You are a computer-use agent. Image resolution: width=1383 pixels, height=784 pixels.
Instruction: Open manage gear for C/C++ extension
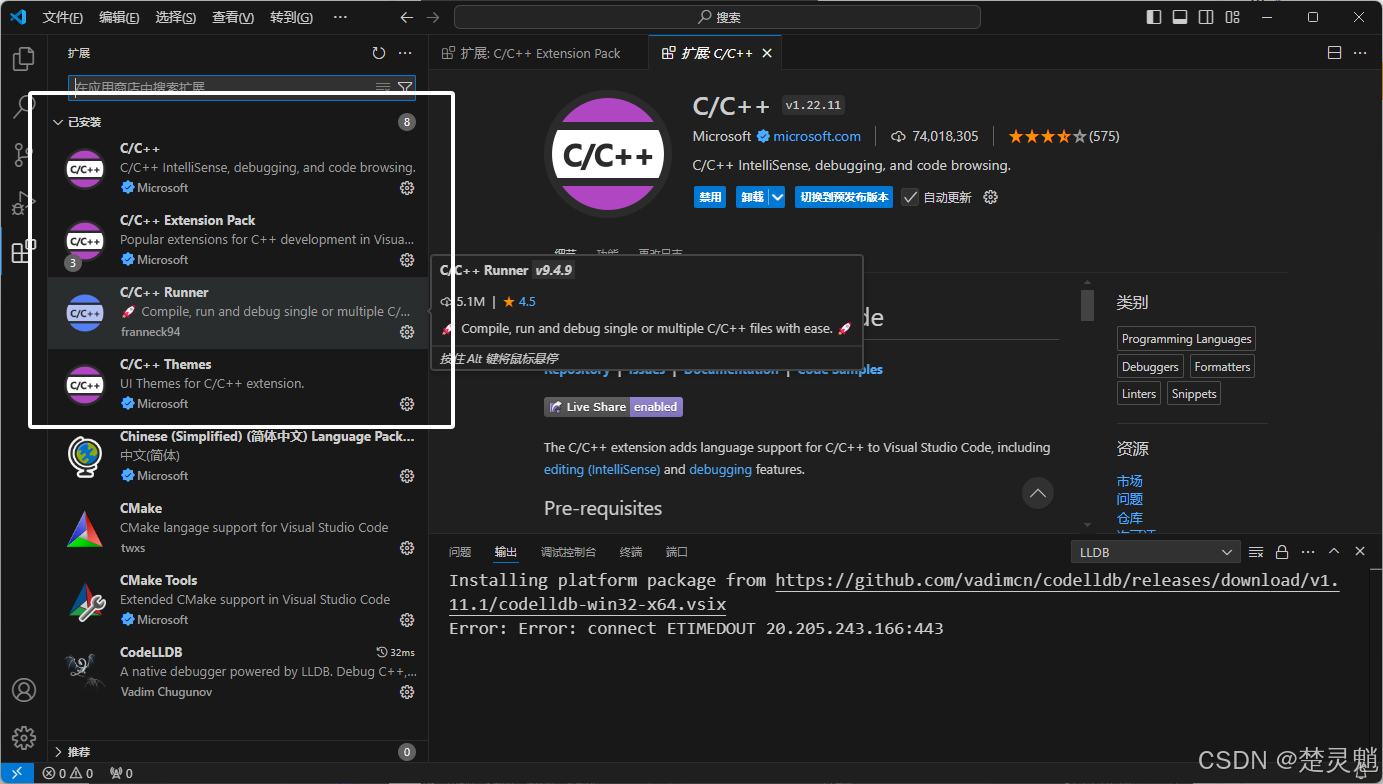[x=407, y=188]
